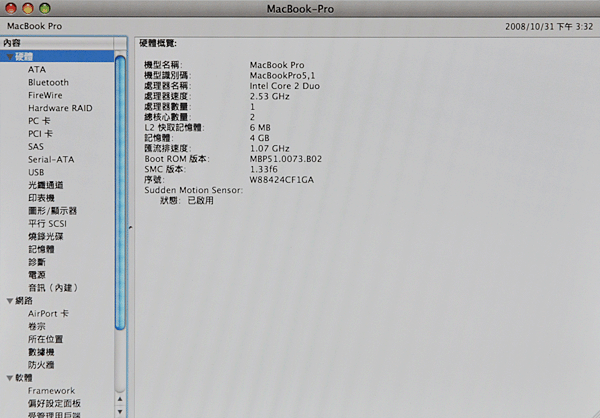
Task: Choose the PCI 卡 entry
Action: click(40, 134)
